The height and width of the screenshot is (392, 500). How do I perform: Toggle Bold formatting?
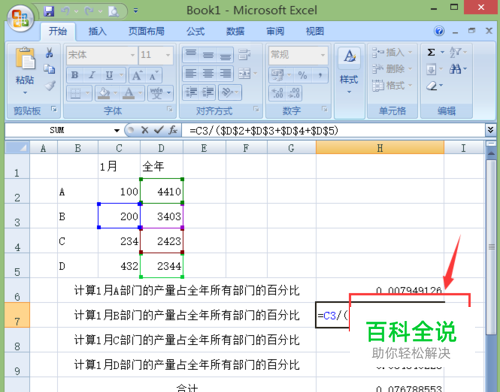click(x=75, y=75)
